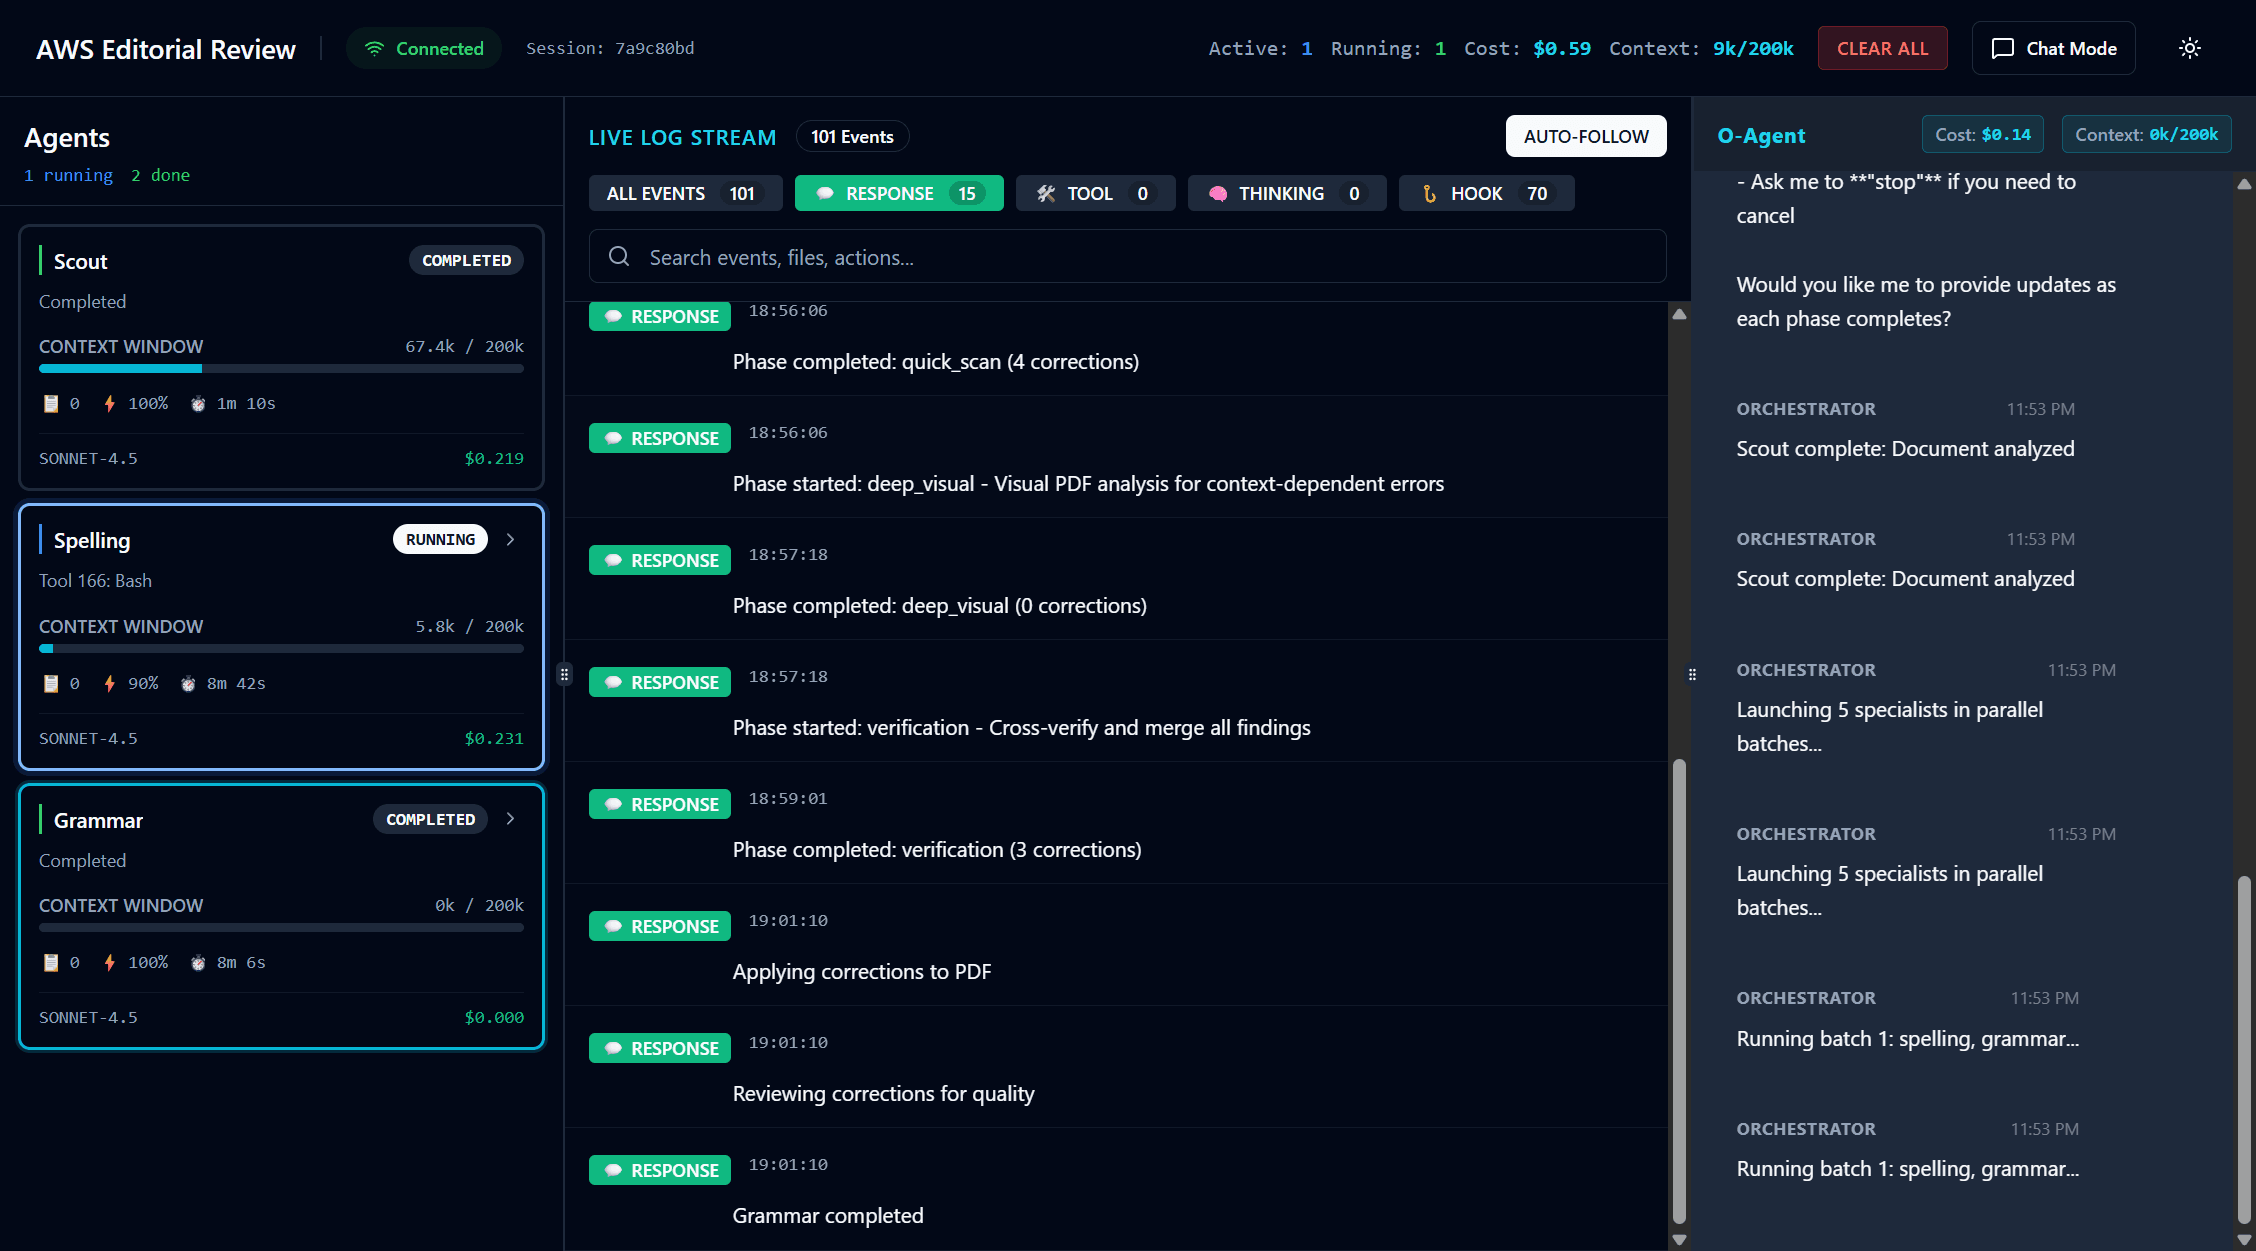Disable the RESPONSE event filter
This screenshot has width=2256, height=1251.
898,193
